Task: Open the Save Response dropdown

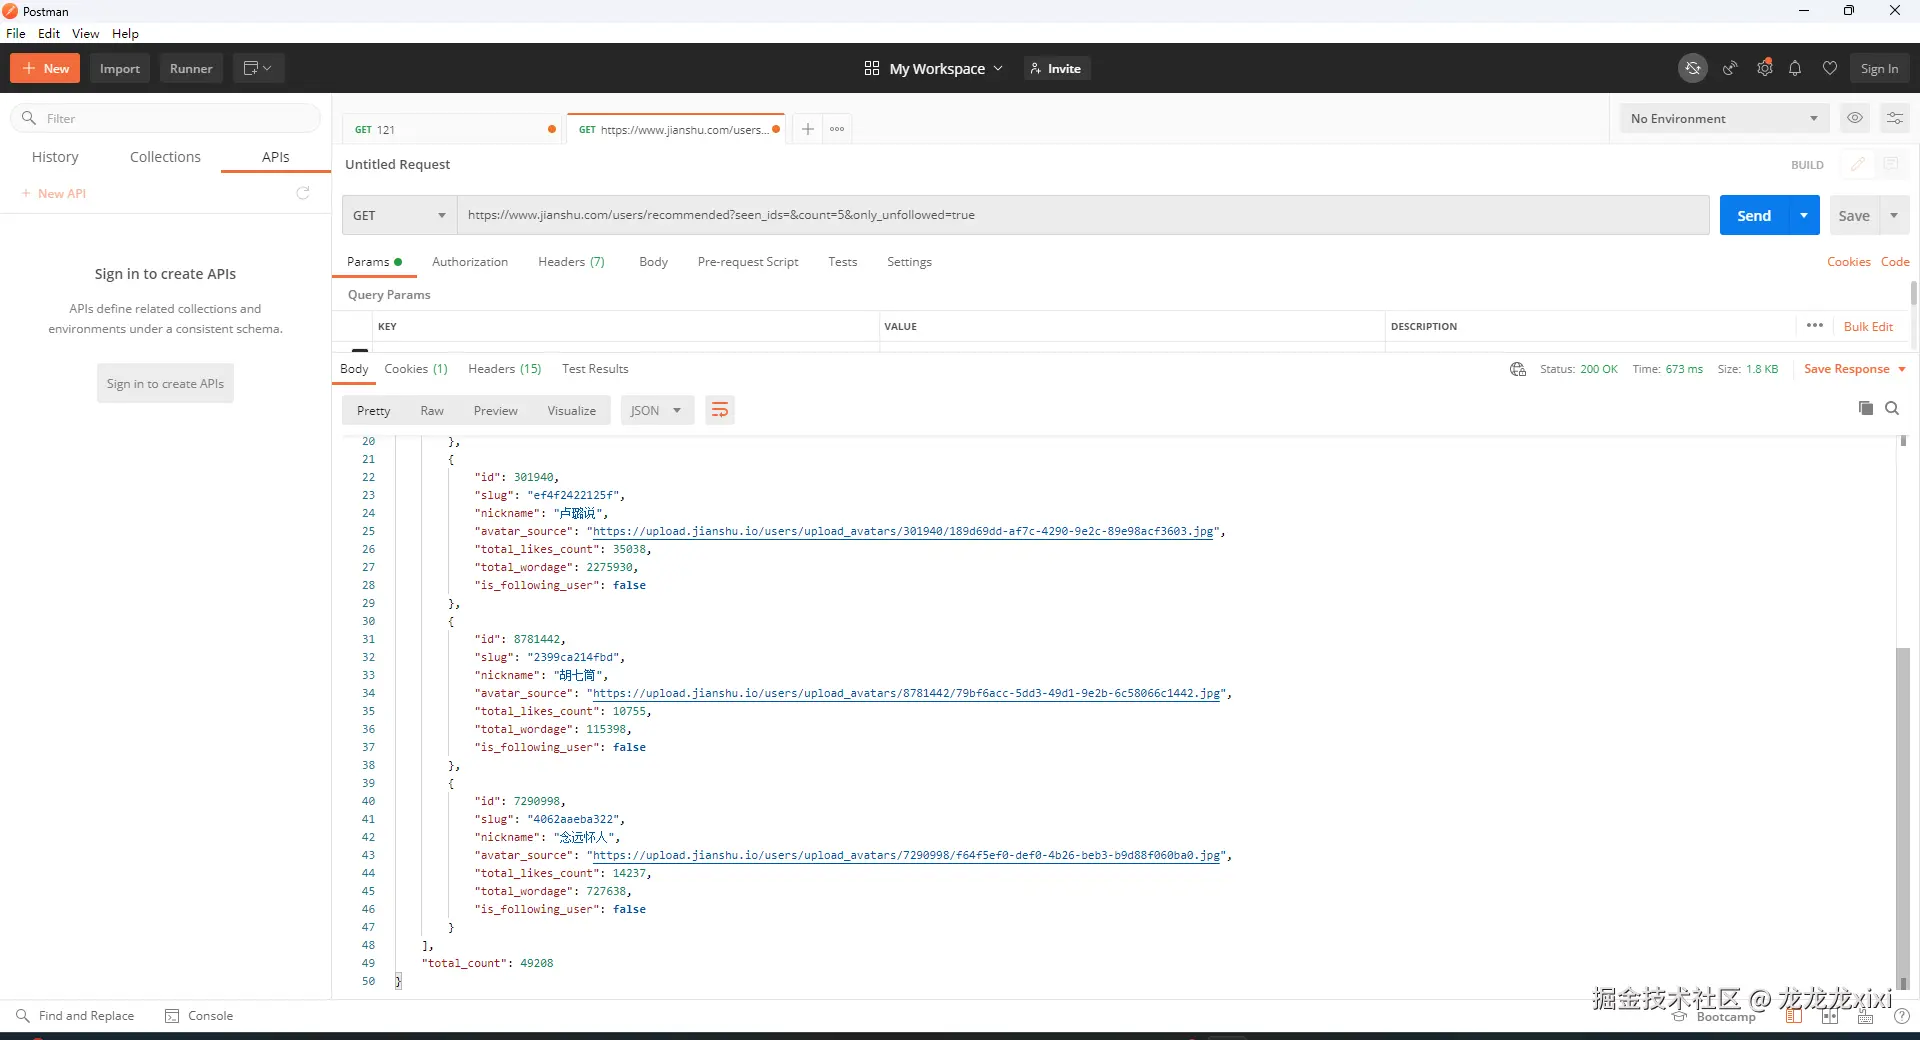Action: tap(1855, 369)
